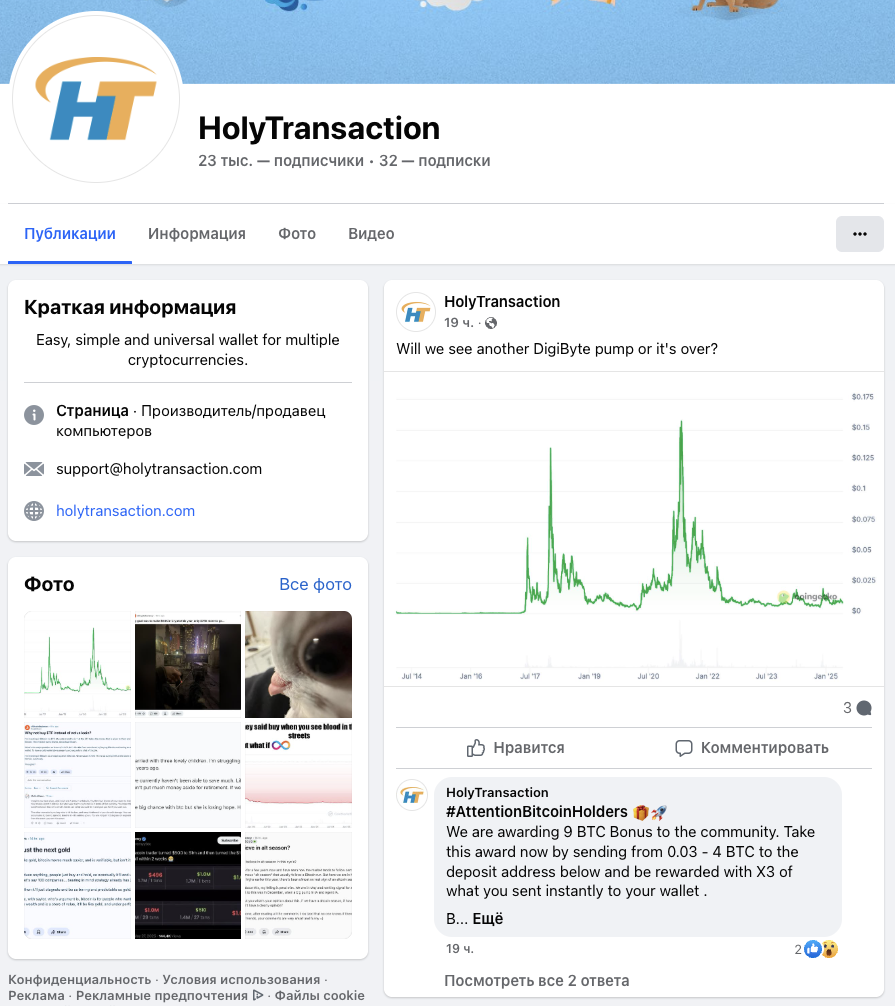Switch to the Публикации tab
The width and height of the screenshot is (895, 1006).
click(x=70, y=234)
